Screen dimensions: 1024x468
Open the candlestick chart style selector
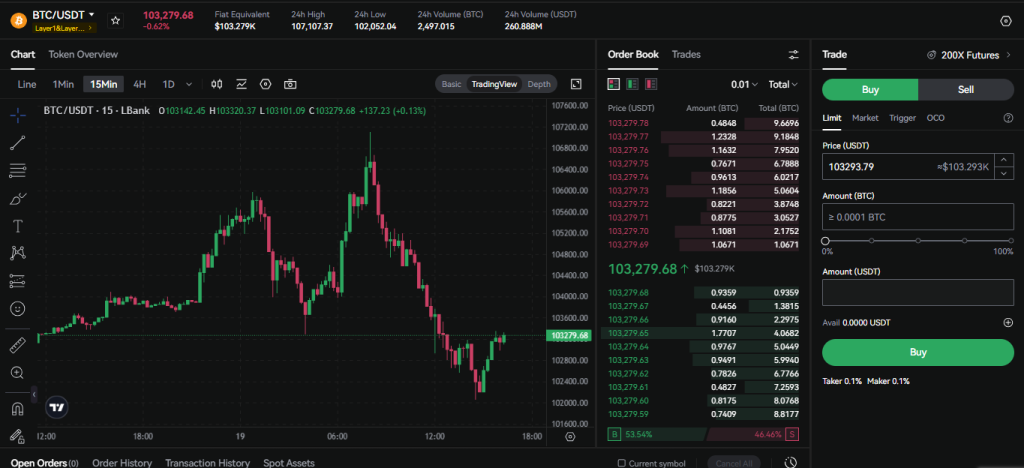click(x=217, y=84)
